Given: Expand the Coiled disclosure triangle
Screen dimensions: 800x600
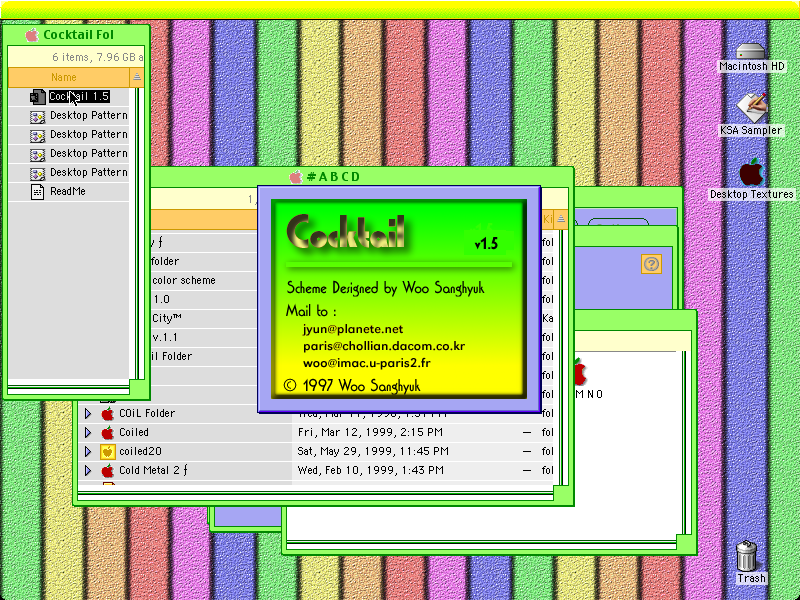Looking at the screenshot, I should tap(88, 433).
